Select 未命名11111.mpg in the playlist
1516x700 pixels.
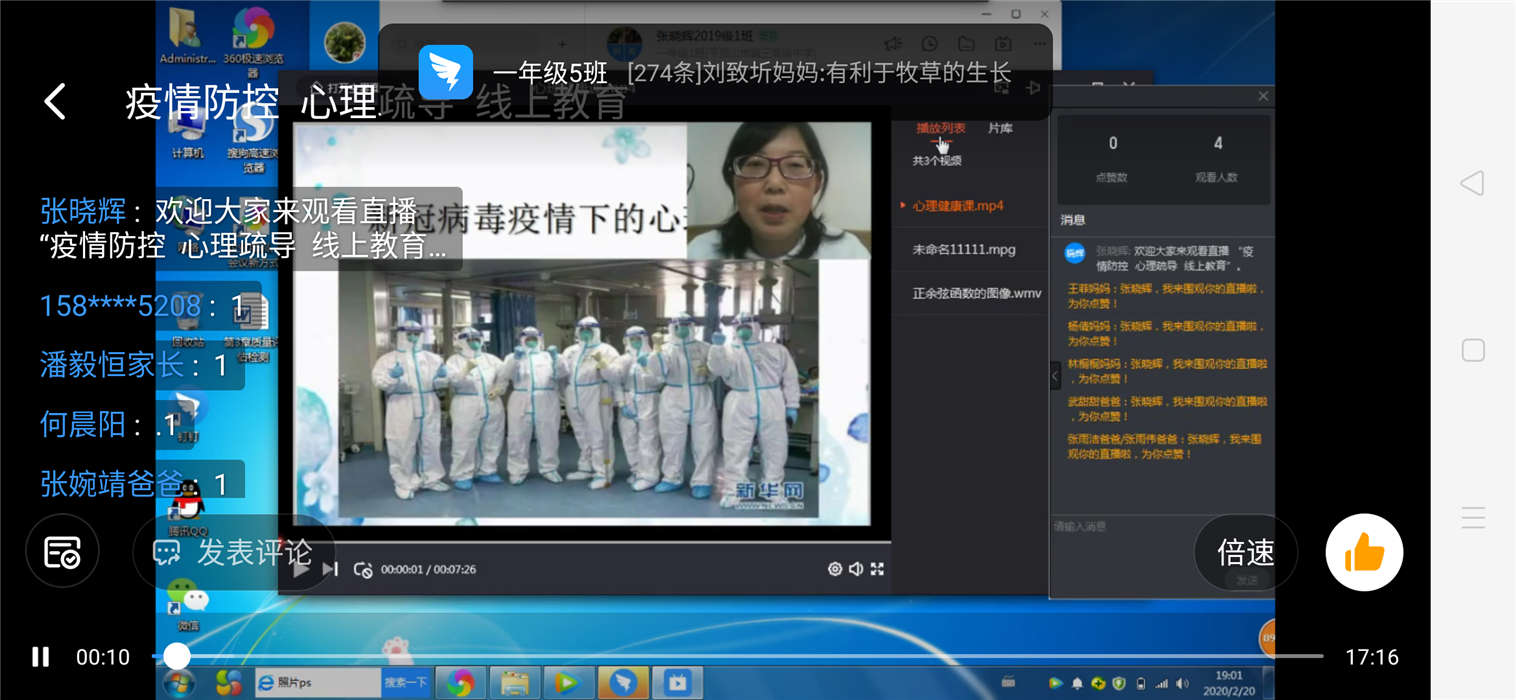click(x=964, y=250)
